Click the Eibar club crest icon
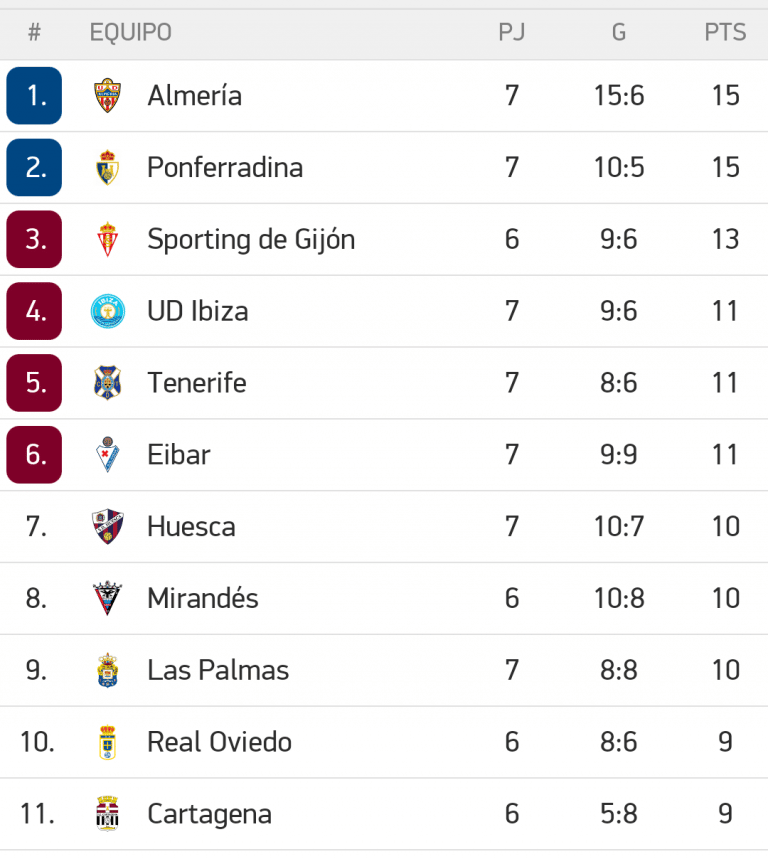Viewport: 768px width, 859px height. coord(107,455)
